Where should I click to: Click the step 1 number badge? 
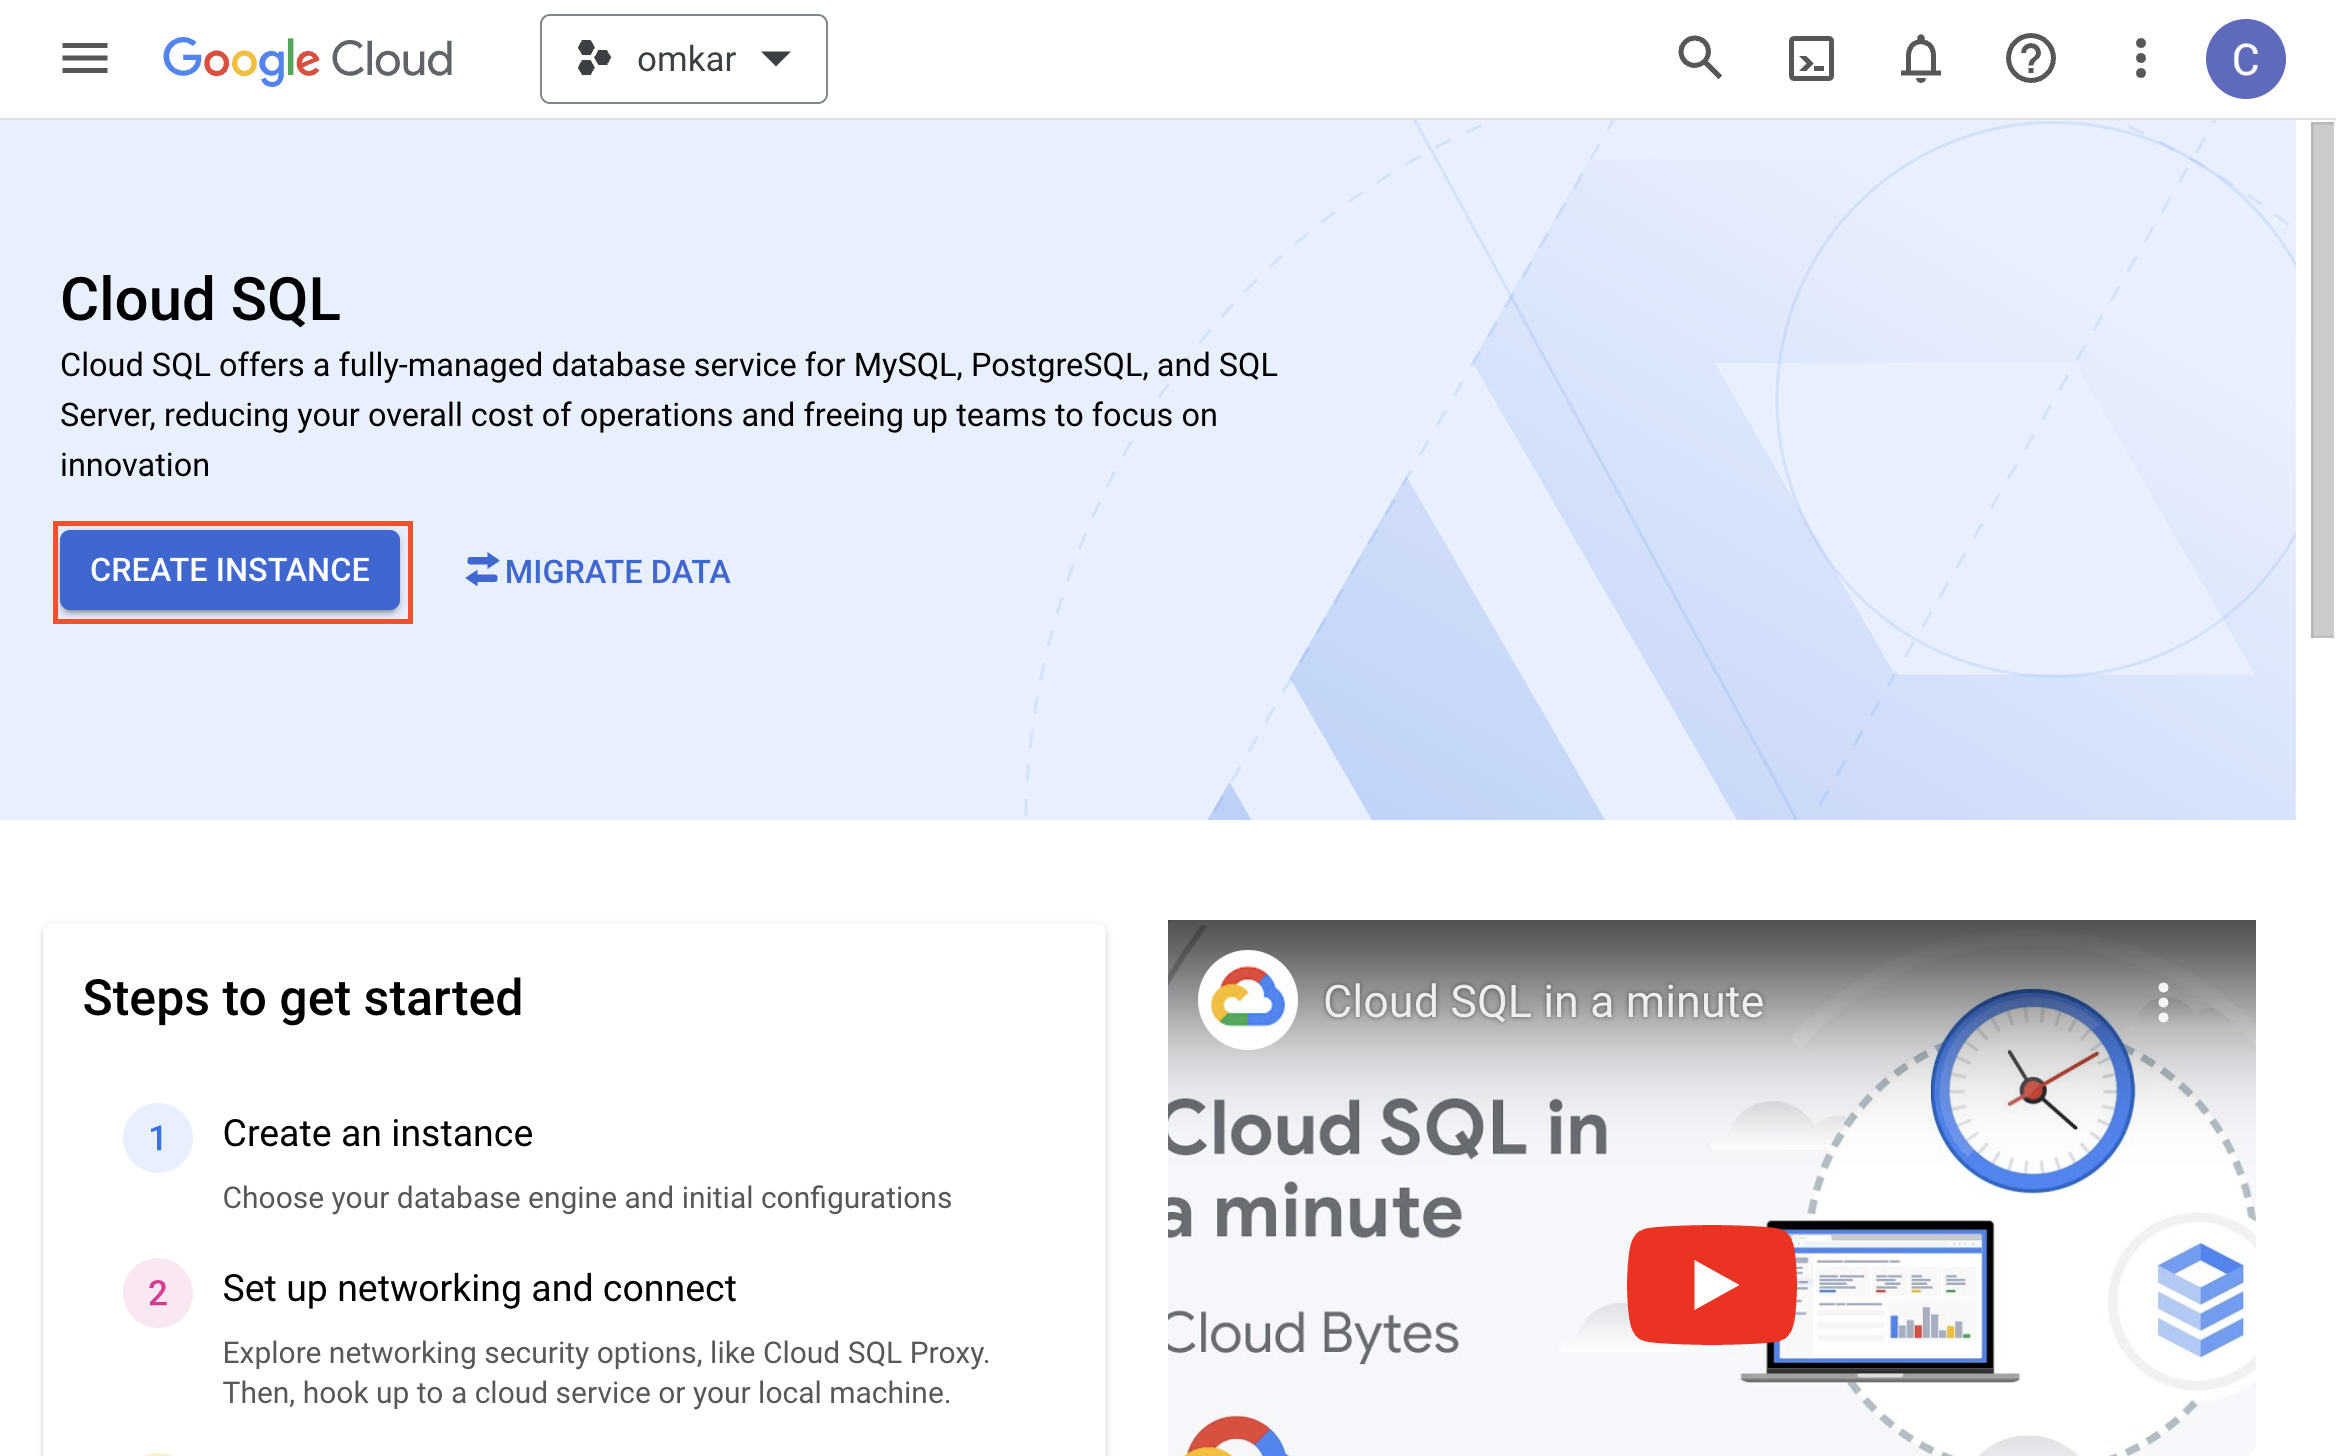tap(158, 1138)
